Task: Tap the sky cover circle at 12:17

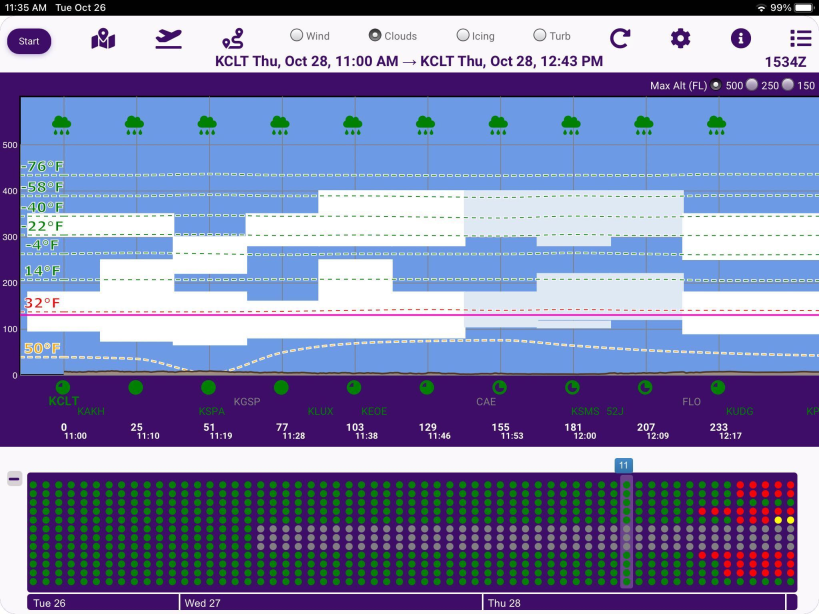Action: (x=718, y=387)
